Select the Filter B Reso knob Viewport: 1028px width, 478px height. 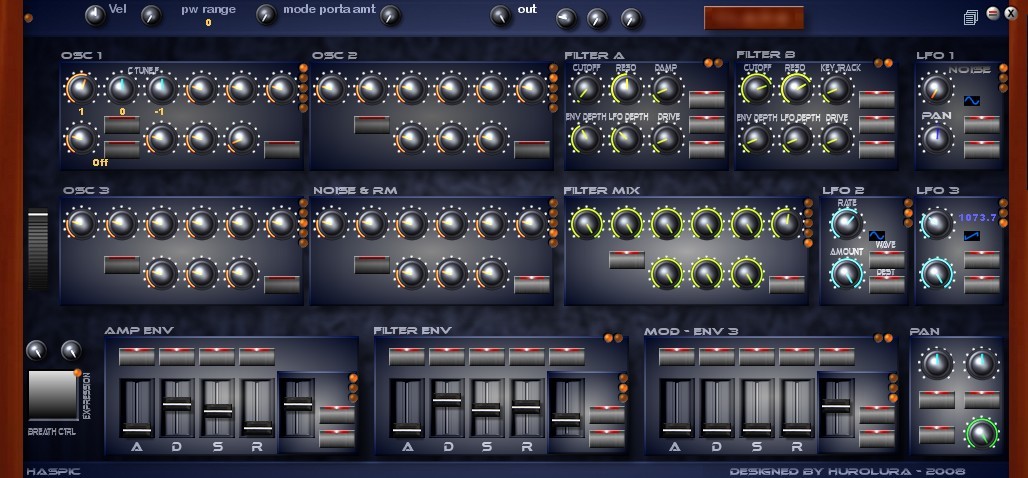pyautogui.click(x=796, y=89)
